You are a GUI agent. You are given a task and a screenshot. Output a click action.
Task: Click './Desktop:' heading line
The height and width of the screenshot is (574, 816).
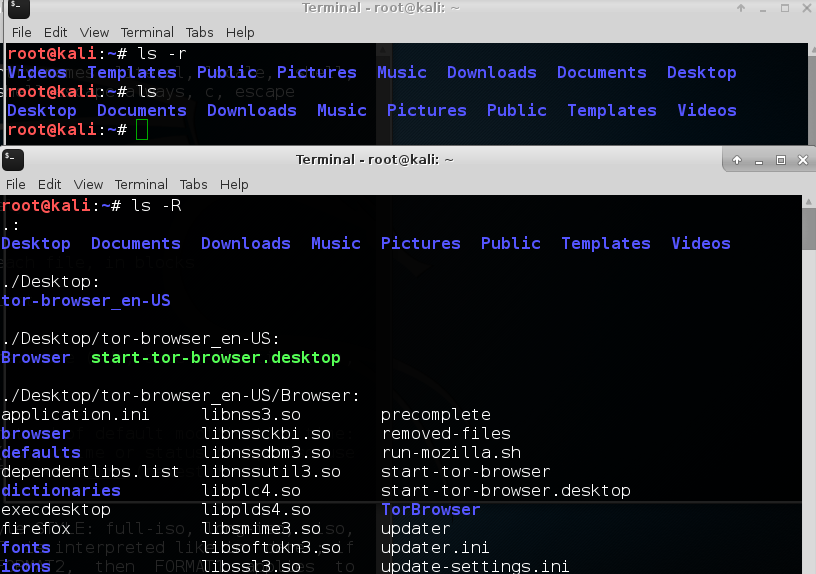pyautogui.click(x=50, y=282)
